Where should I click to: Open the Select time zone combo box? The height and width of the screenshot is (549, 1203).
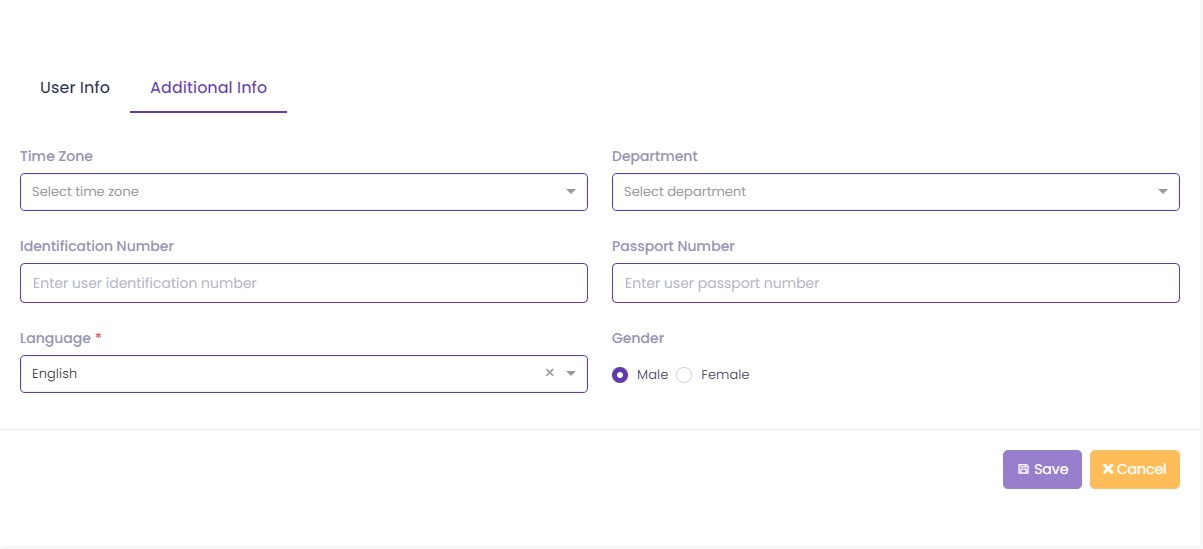click(290, 191)
